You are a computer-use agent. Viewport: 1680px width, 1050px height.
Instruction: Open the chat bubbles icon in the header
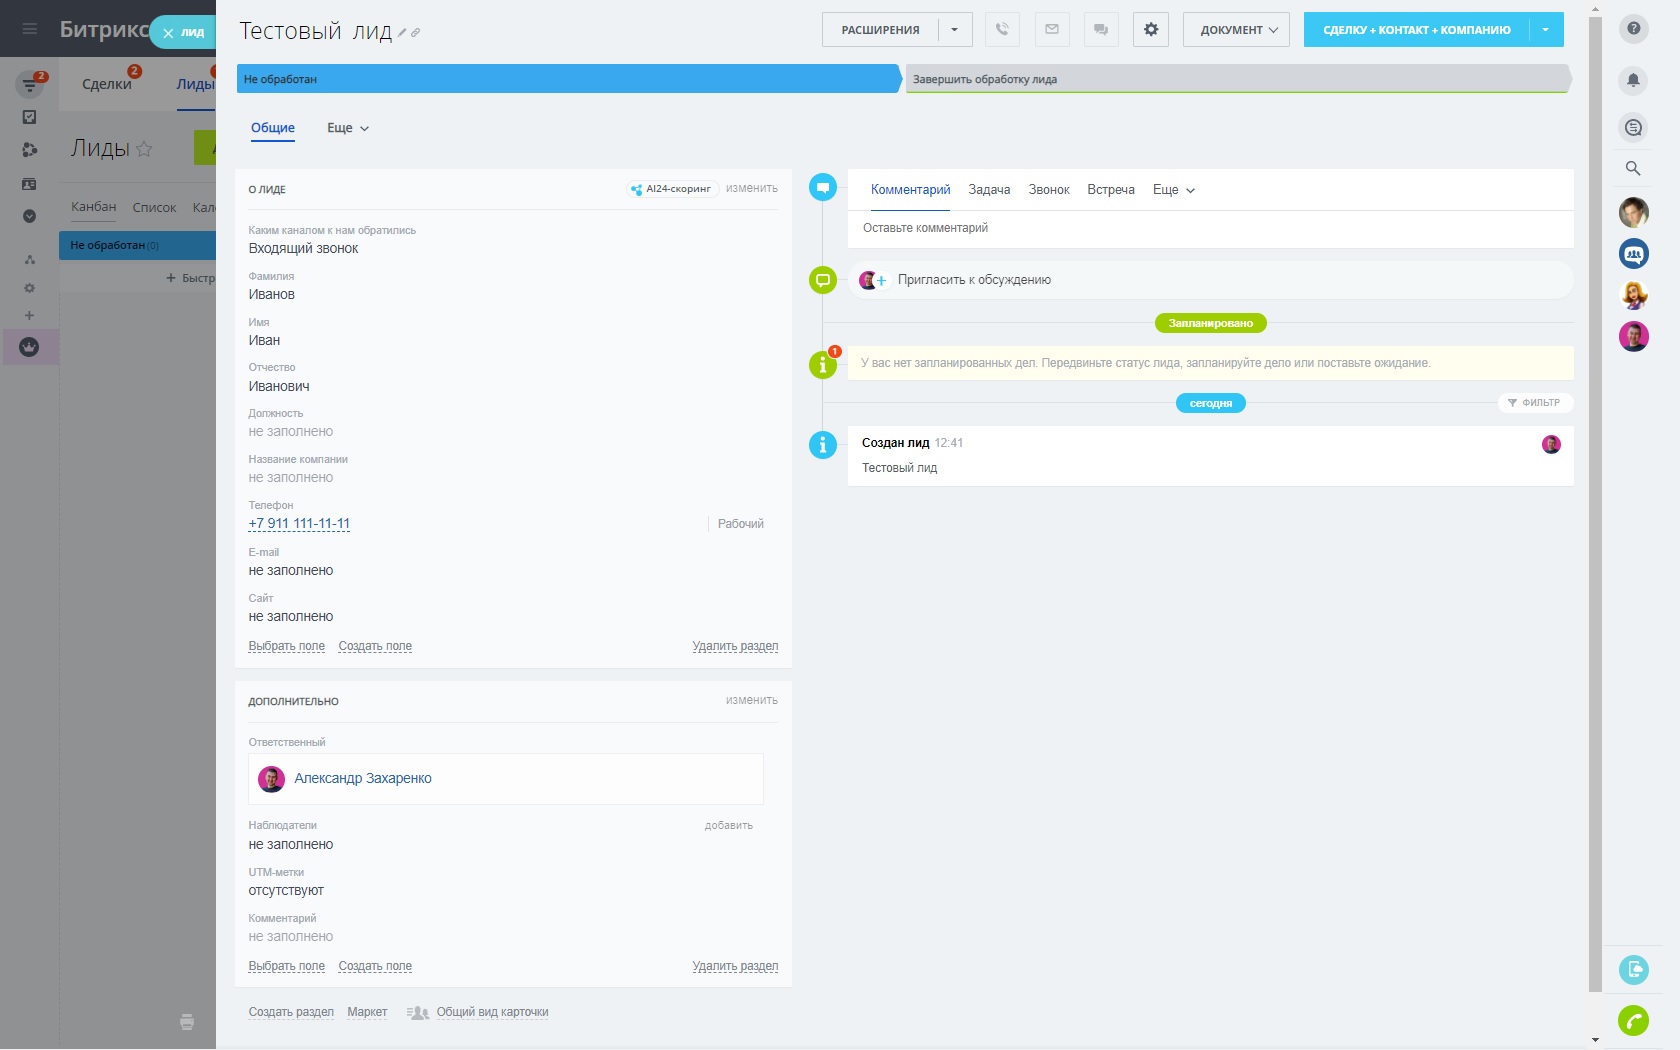click(1101, 30)
